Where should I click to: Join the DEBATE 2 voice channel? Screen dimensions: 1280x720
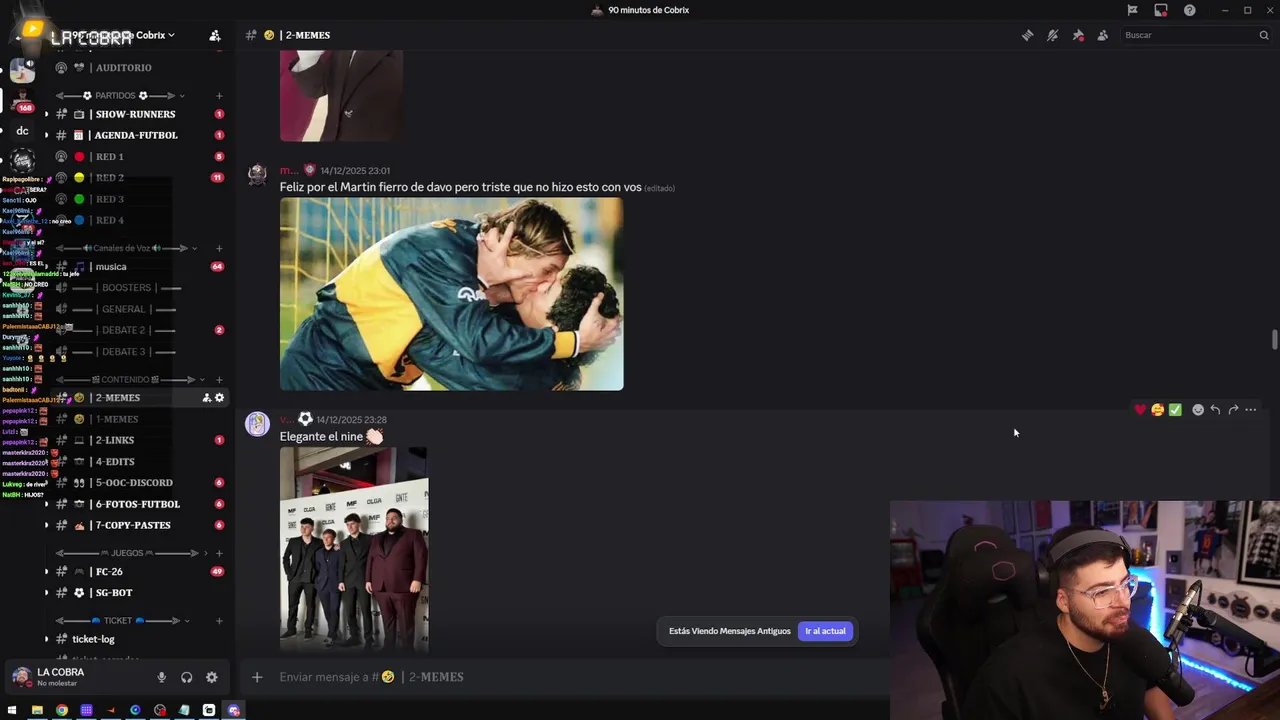point(124,330)
